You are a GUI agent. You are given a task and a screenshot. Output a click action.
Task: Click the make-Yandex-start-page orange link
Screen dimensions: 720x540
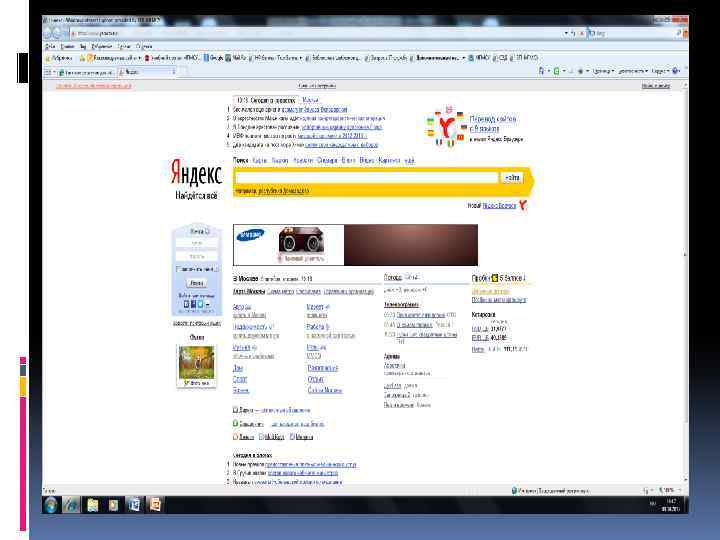(x=94, y=86)
